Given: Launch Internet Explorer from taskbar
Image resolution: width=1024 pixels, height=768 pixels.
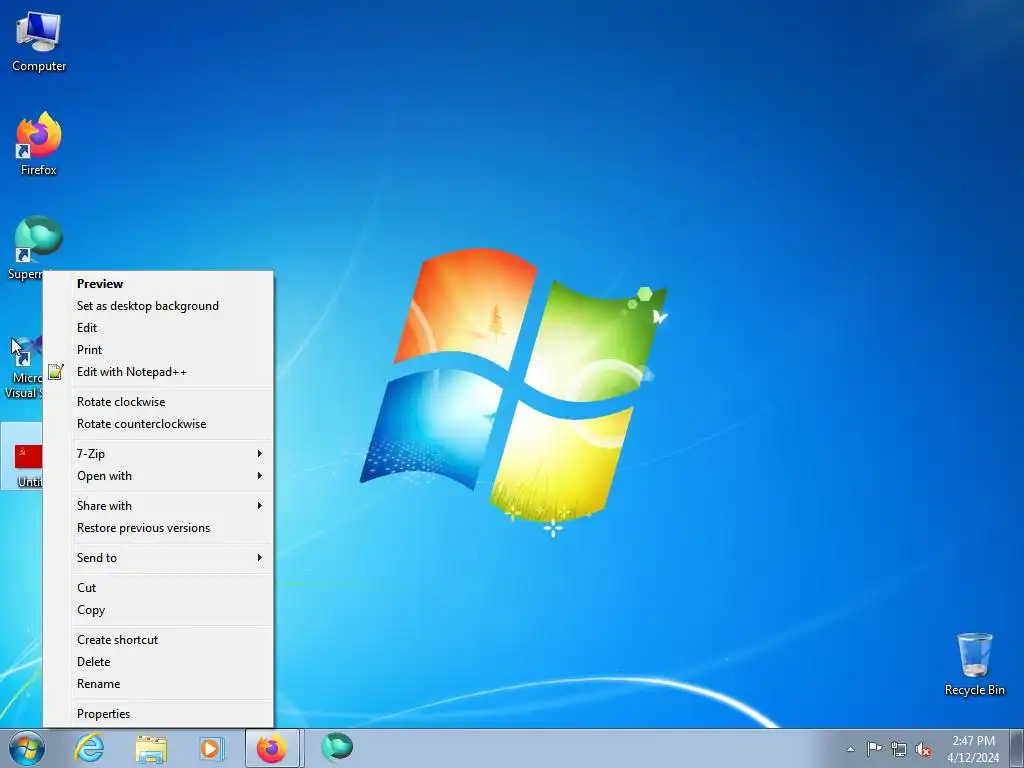Looking at the screenshot, I should pyautogui.click(x=89, y=748).
